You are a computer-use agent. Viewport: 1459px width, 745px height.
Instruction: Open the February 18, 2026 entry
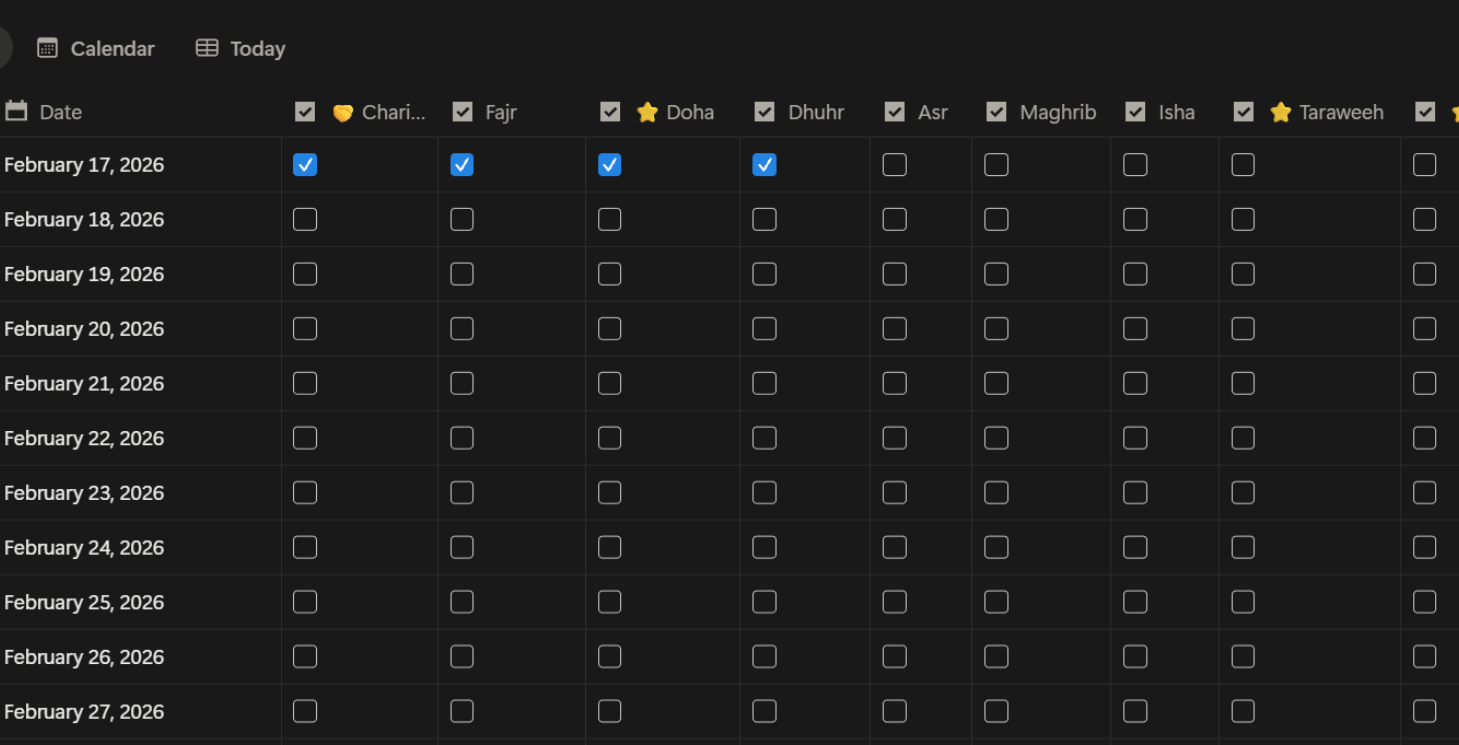(84, 220)
